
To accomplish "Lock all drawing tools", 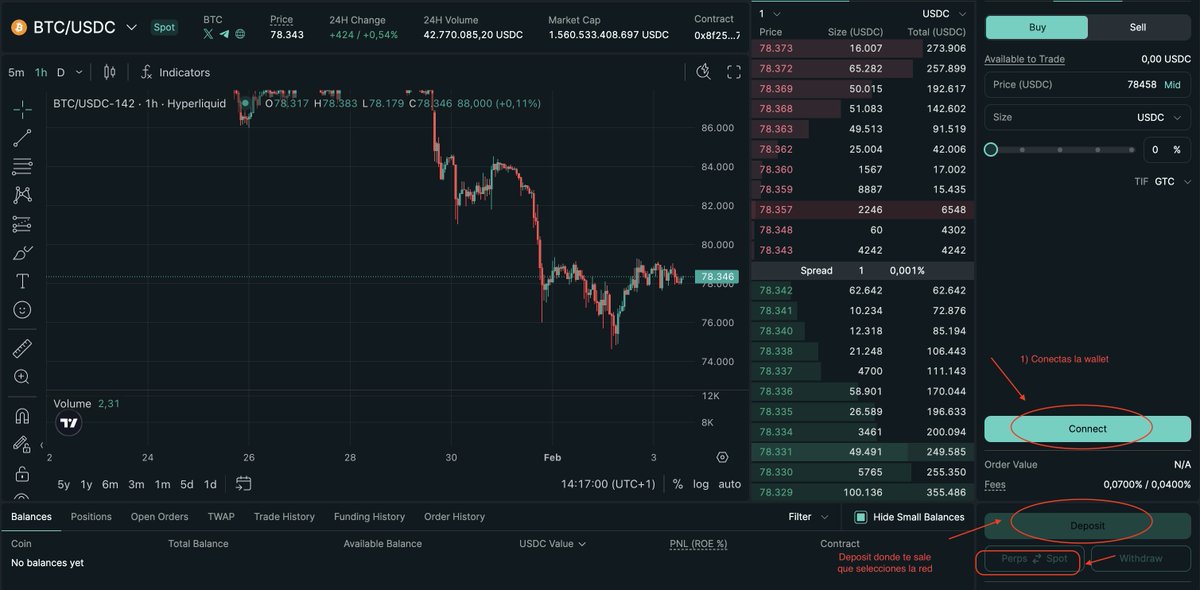I will (22, 473).
